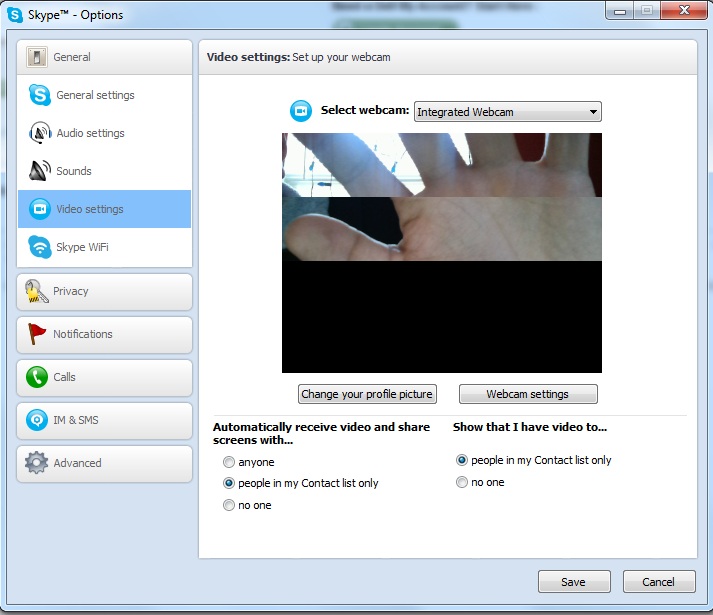Close the Skype Options window
The image size is (713, 615).
684,11
